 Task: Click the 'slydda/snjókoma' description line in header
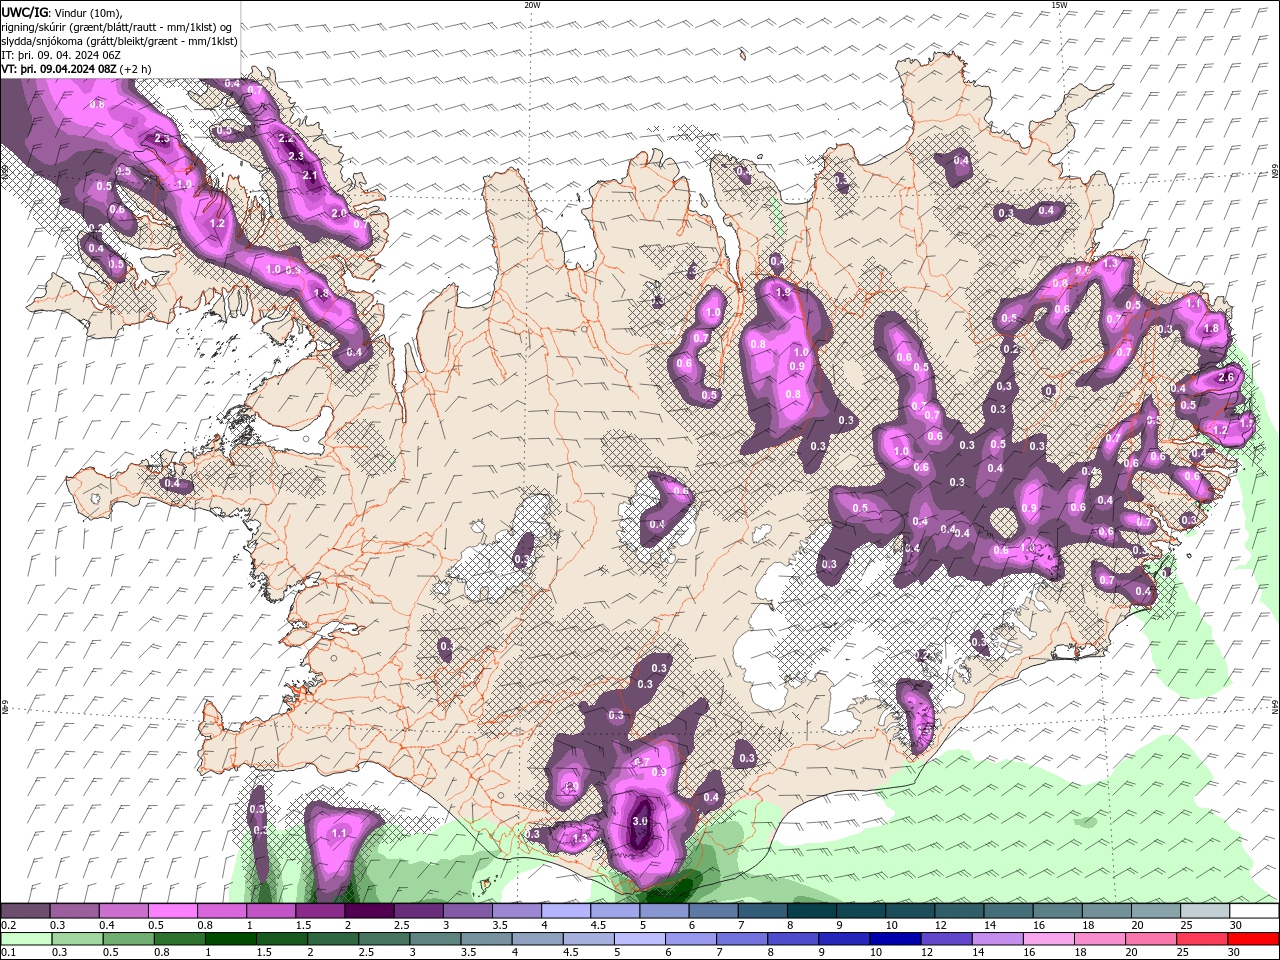click(119, 41)
